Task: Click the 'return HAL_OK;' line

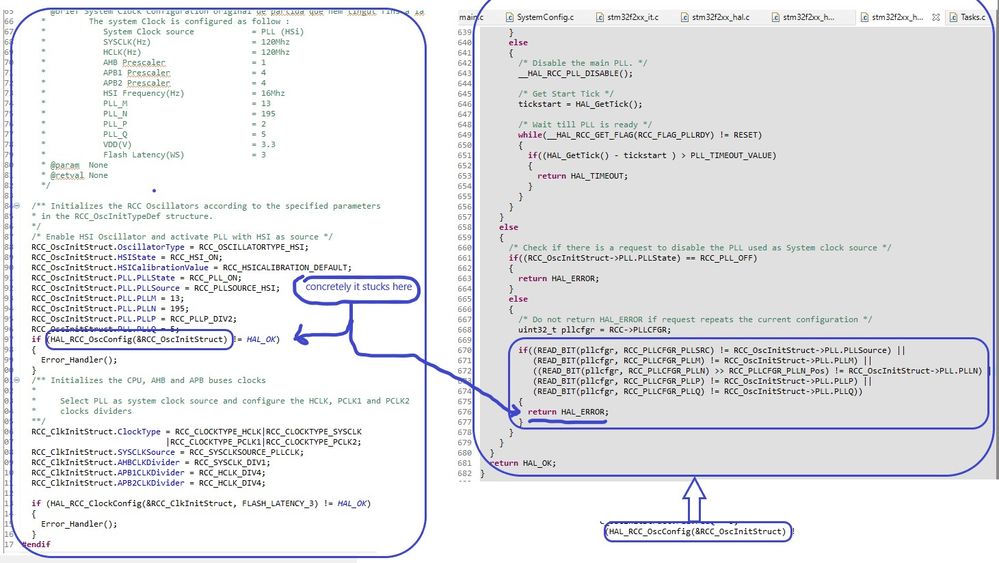Action: (523, 463)
